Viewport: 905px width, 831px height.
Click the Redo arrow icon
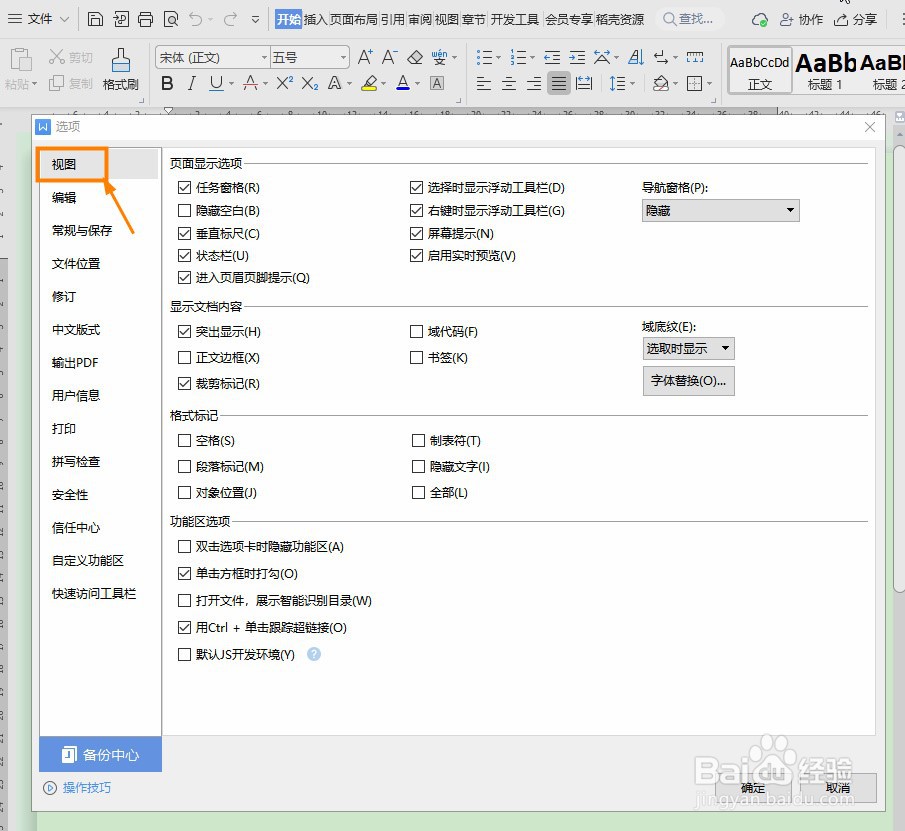(x=230, y=20)
